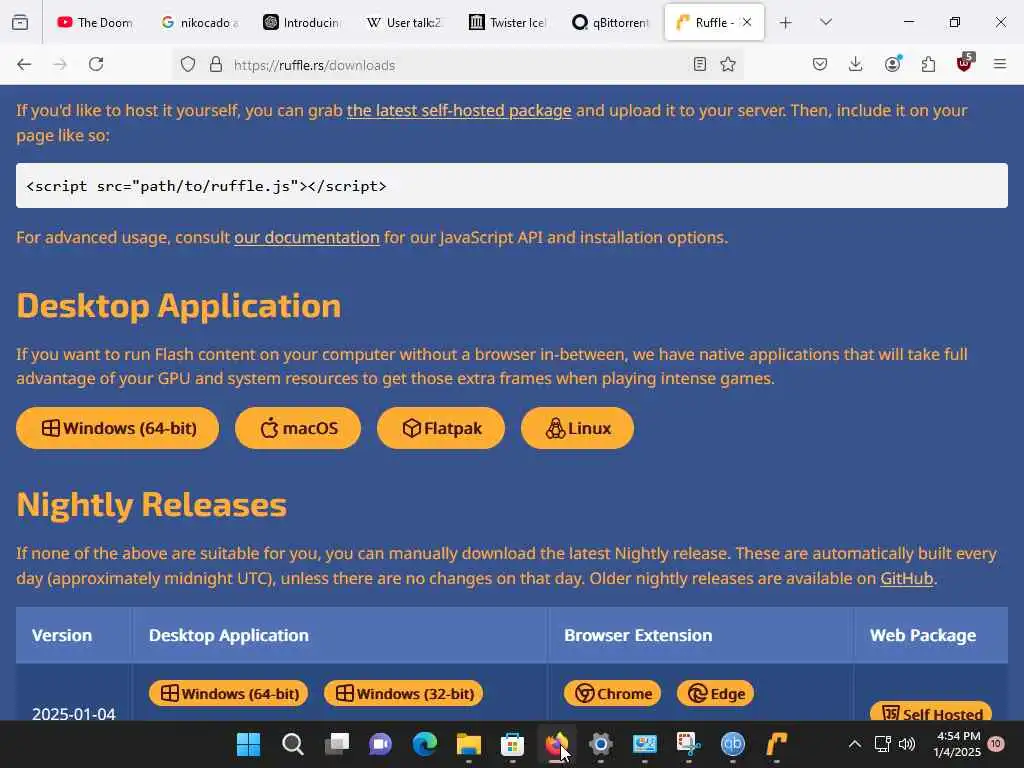Open taskbar Search
Viewport: 1024px width, 768px height.
pos(293,744)
